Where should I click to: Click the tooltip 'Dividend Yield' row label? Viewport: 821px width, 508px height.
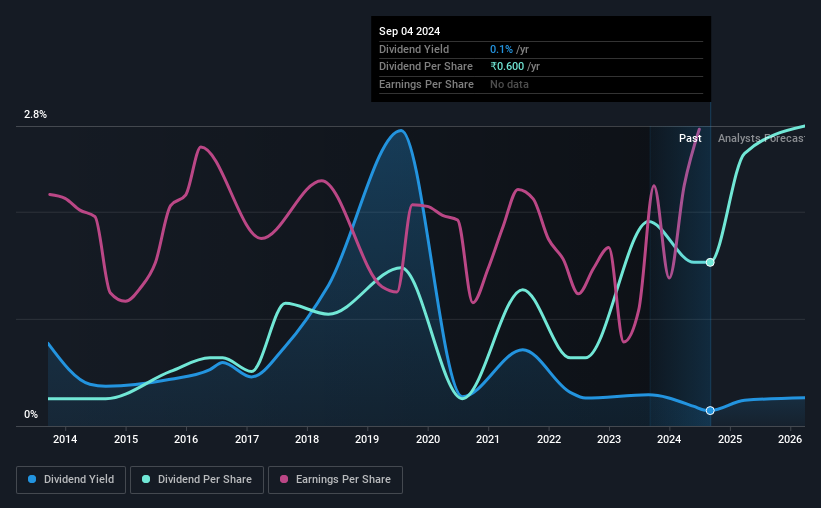click(414, 49)
